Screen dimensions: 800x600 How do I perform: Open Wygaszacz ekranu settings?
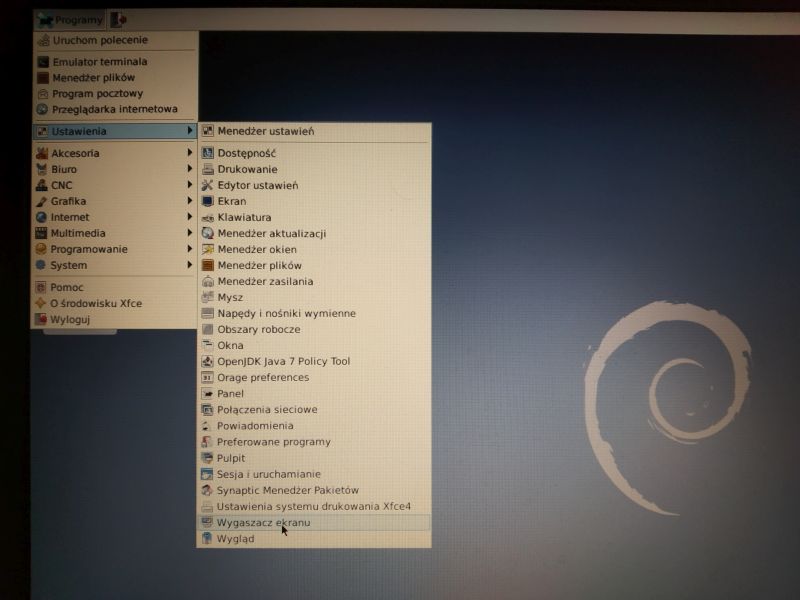tap(263, 522)
